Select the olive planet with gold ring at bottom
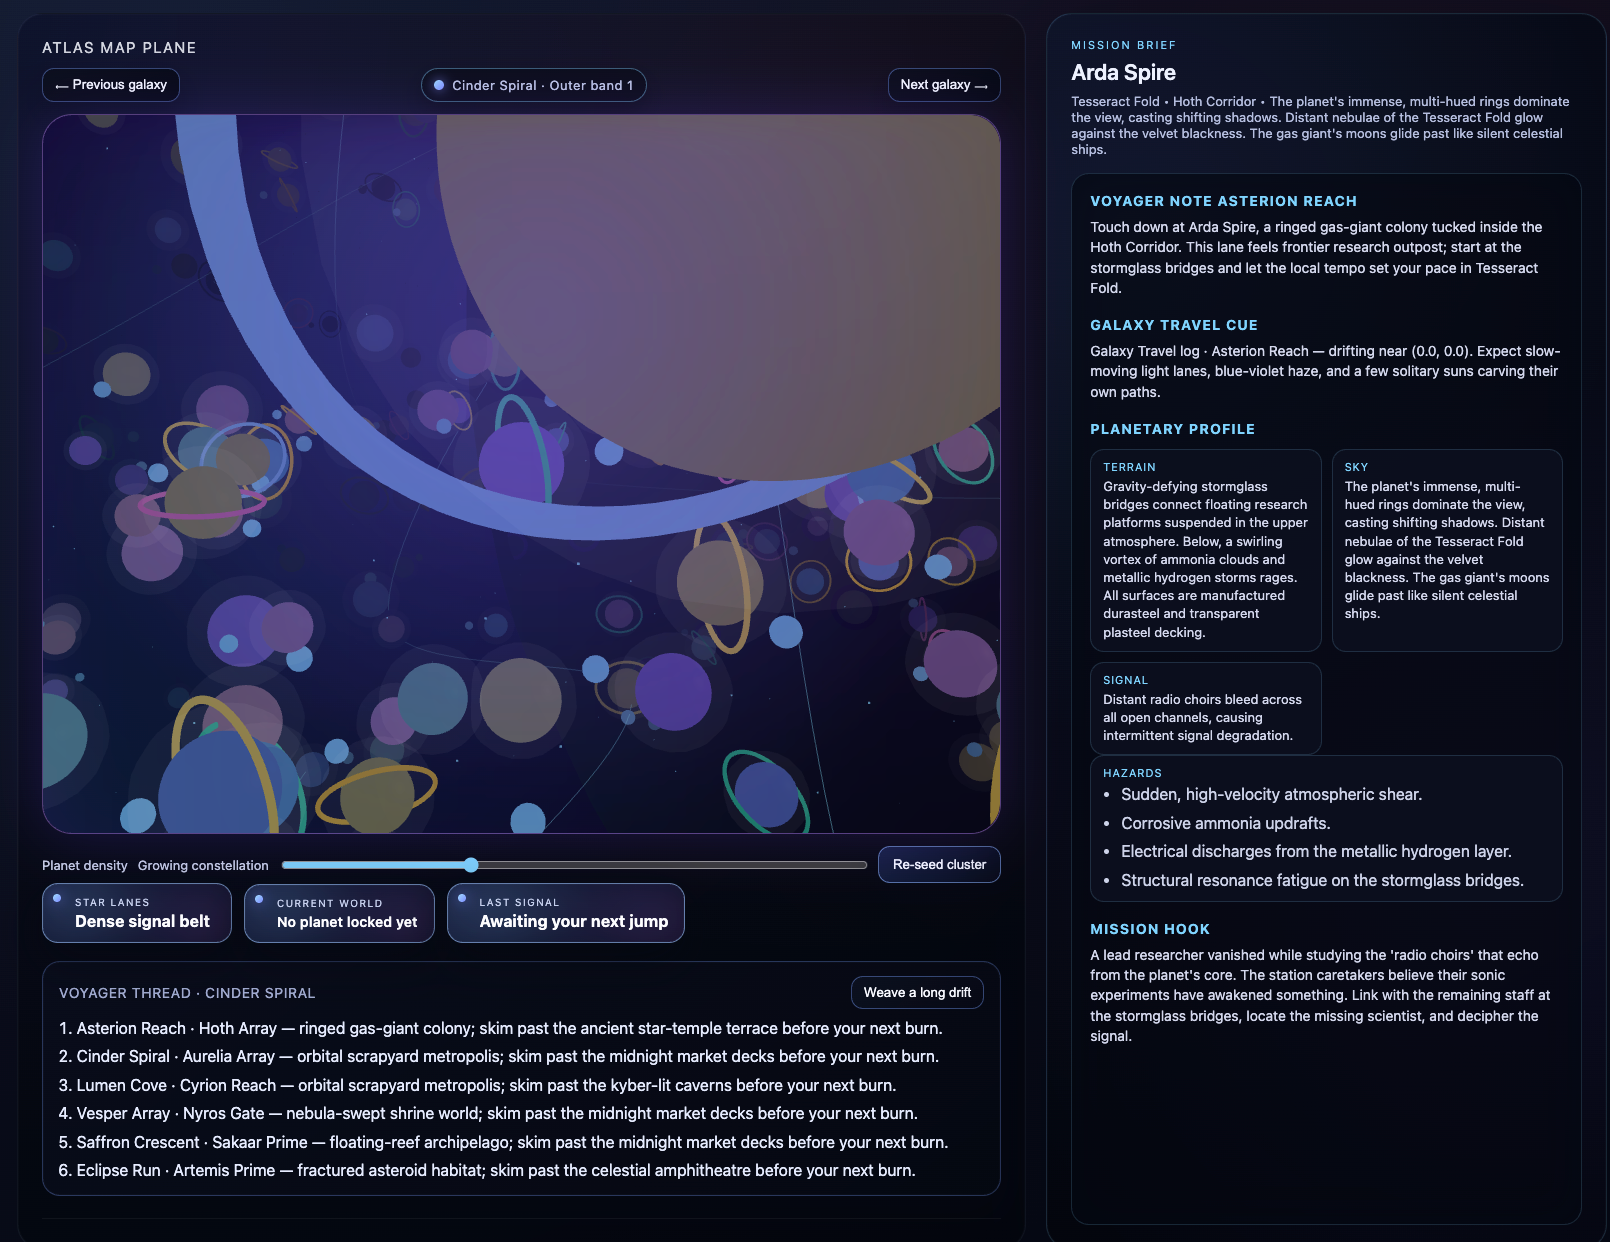The width and height of the screenshot is (1610, 1242). click(x=377, y=795)
